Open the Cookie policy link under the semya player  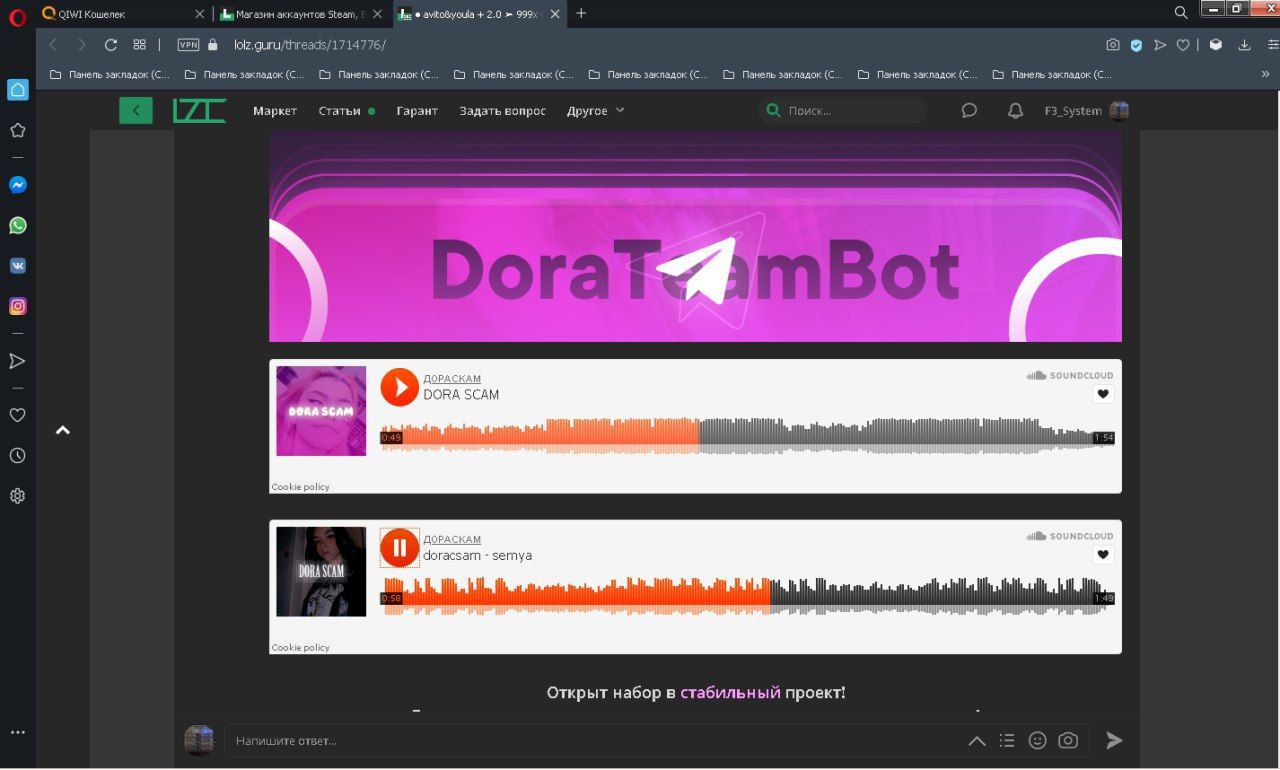[x=300, y=647]
